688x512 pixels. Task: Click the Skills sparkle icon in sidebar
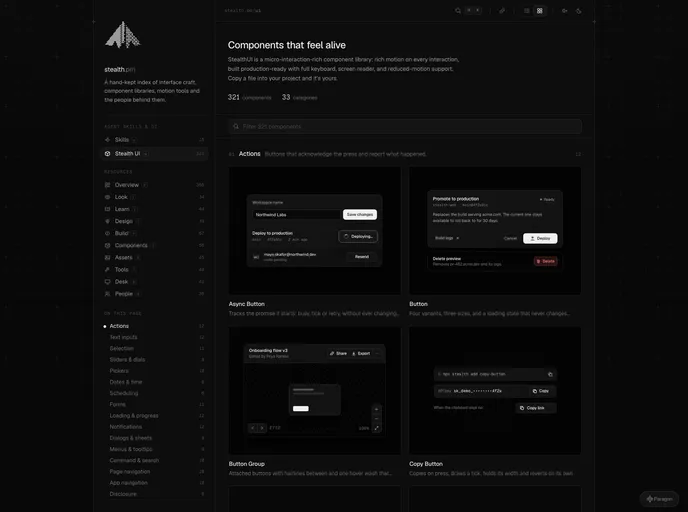tap(108, 140)
